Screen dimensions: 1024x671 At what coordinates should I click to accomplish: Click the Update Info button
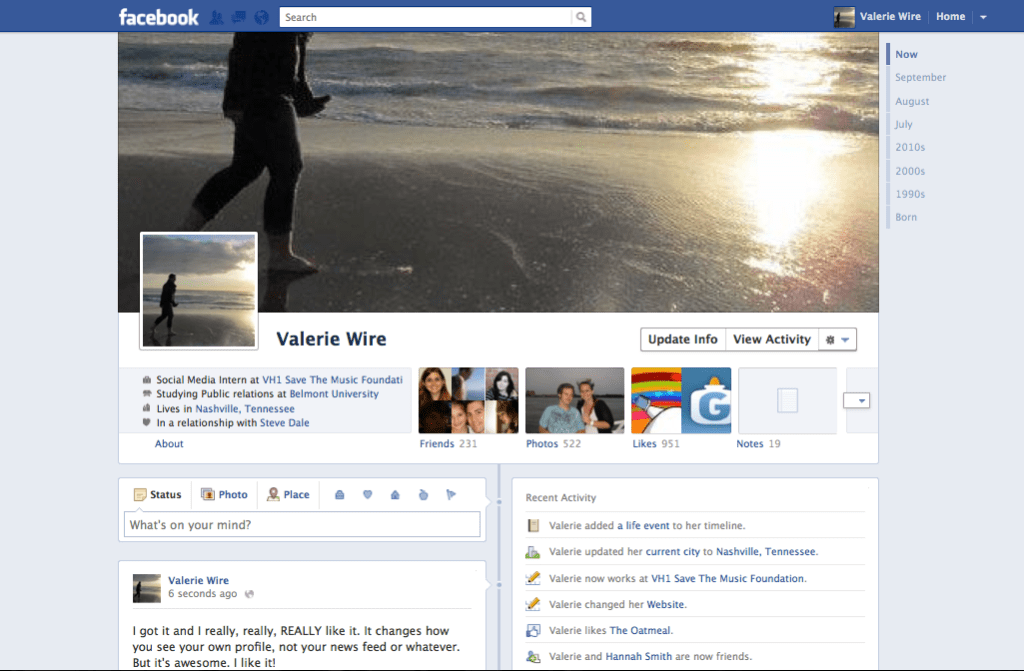682,340
